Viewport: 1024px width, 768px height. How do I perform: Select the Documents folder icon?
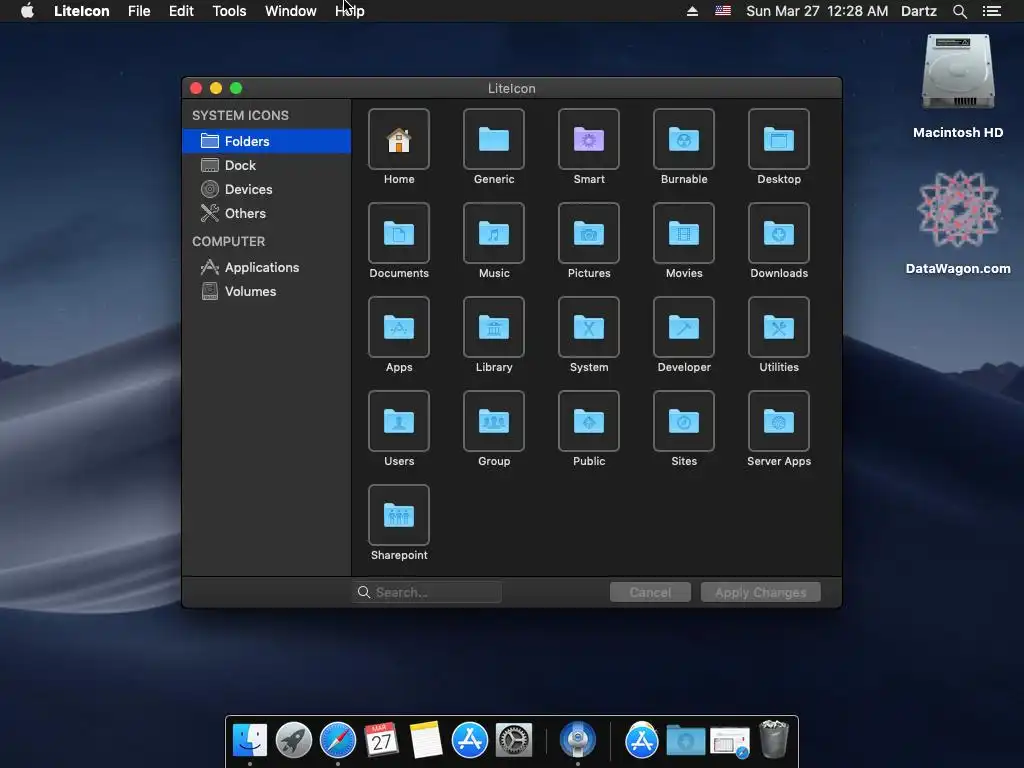(398, 233)
